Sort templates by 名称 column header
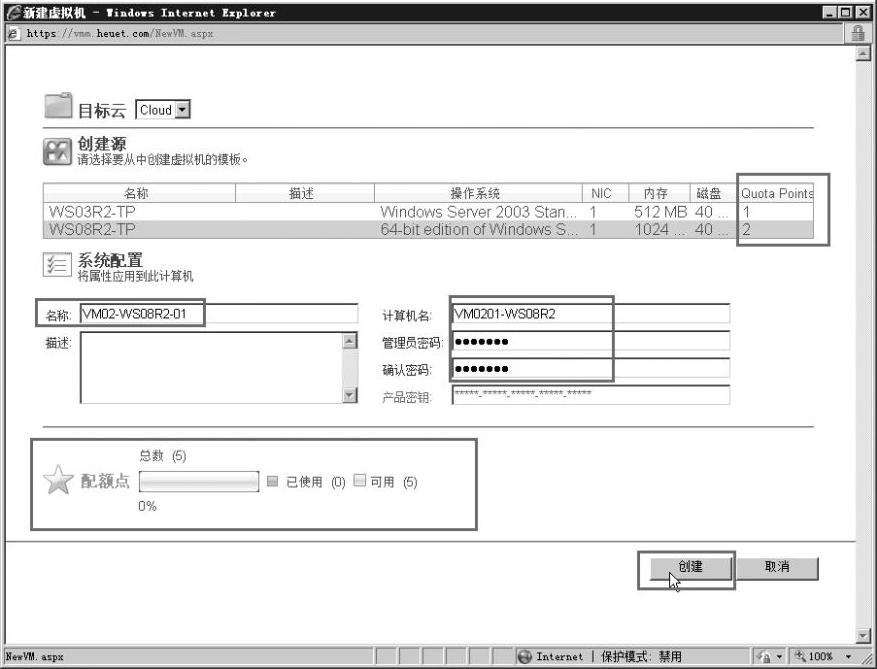 139,193
